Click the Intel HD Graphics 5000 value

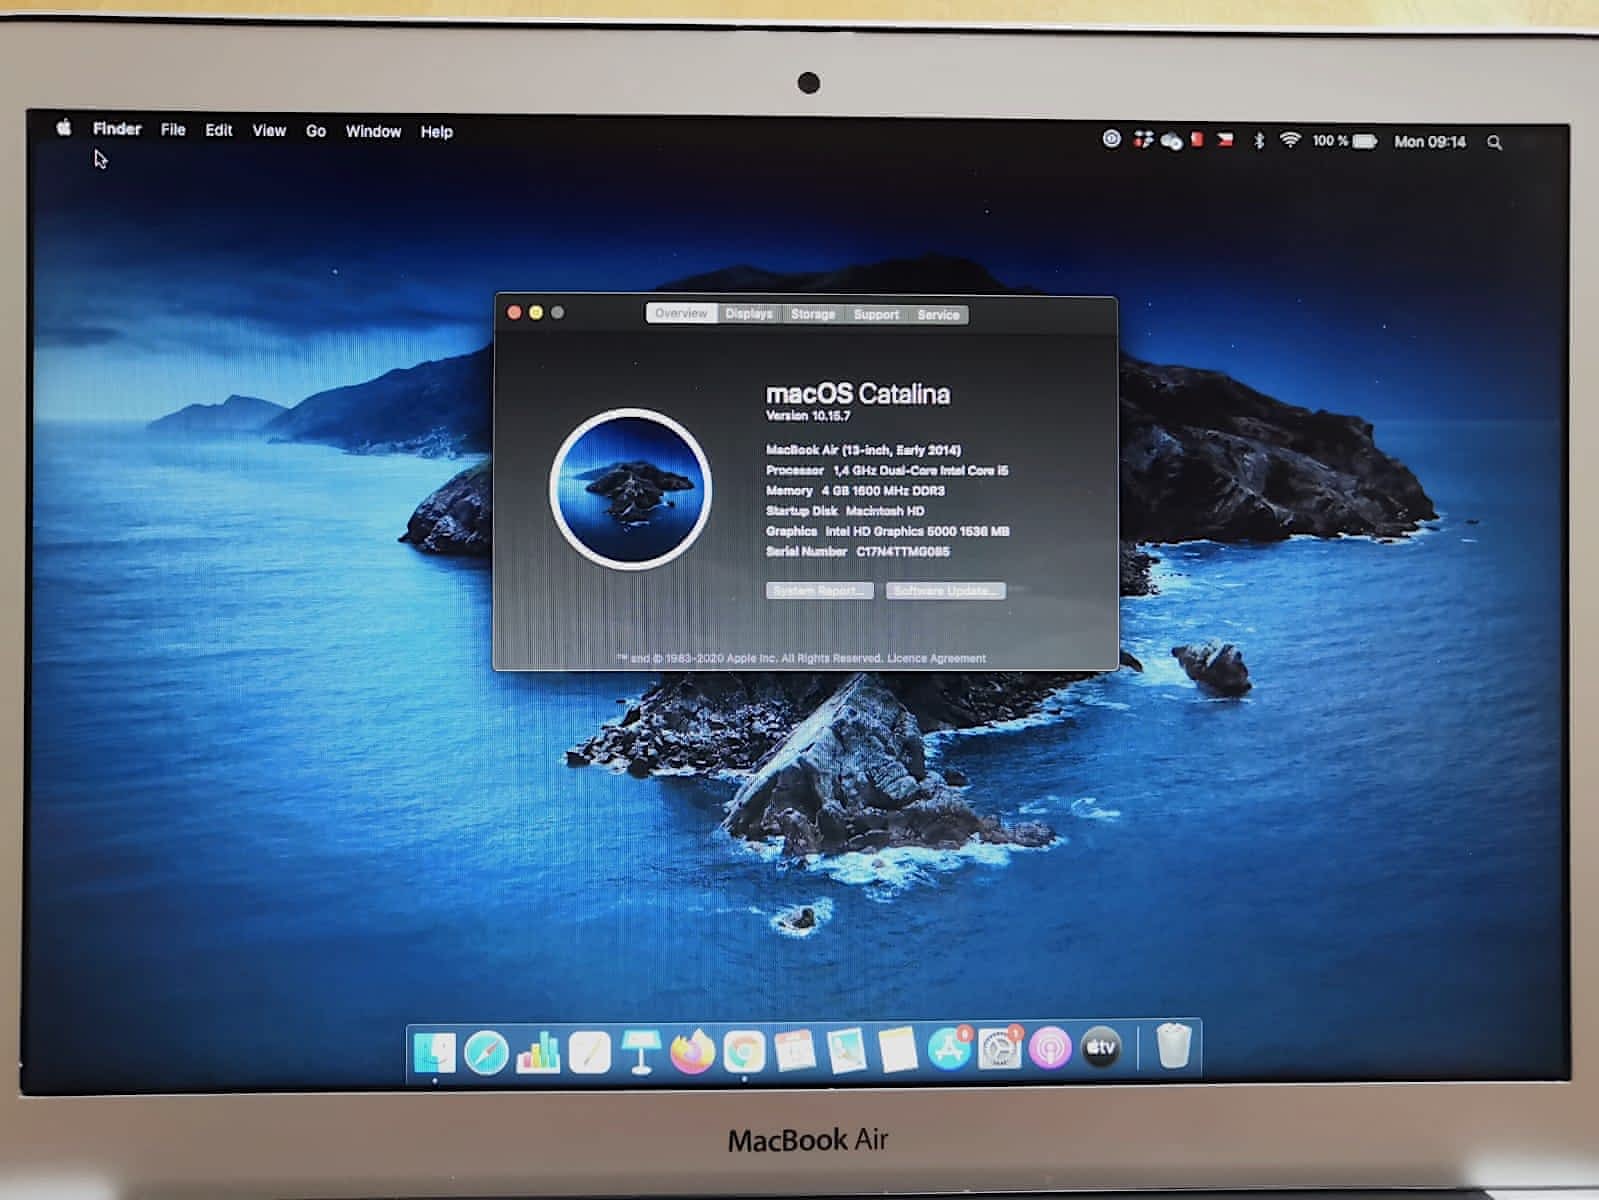[917, 531]
